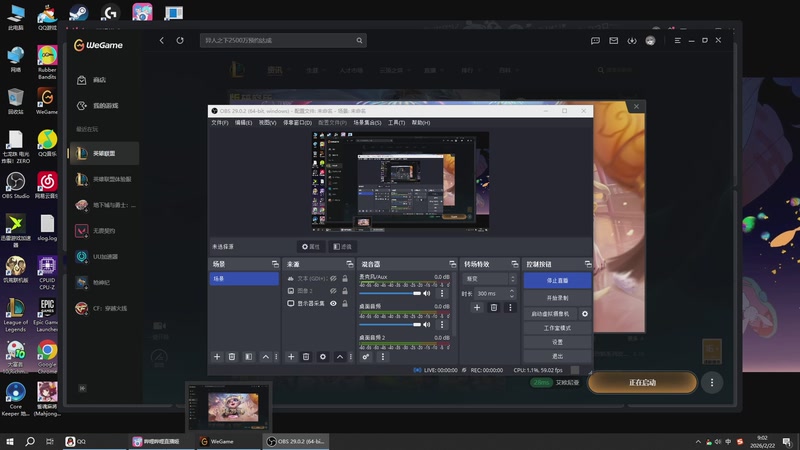This screenshot has height=450, width=800.
Task: Show the 图像 2 source
Action: 333,291
